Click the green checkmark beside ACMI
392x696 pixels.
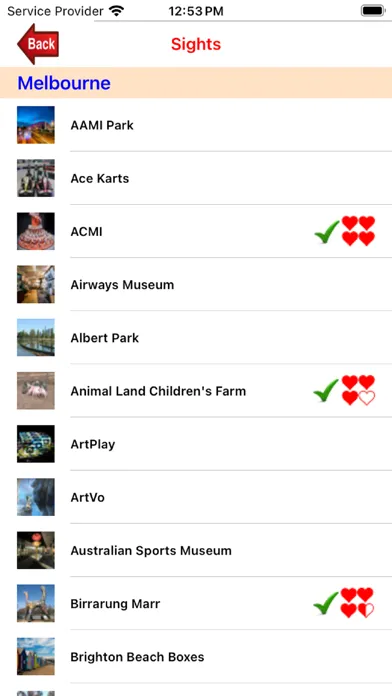pyautogui.click(x=327, y=232)
